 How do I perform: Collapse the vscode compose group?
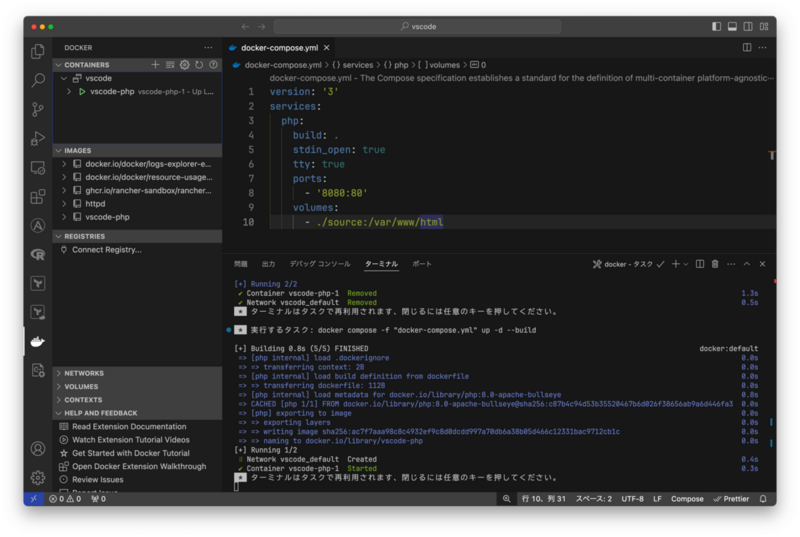click(64, 78)
